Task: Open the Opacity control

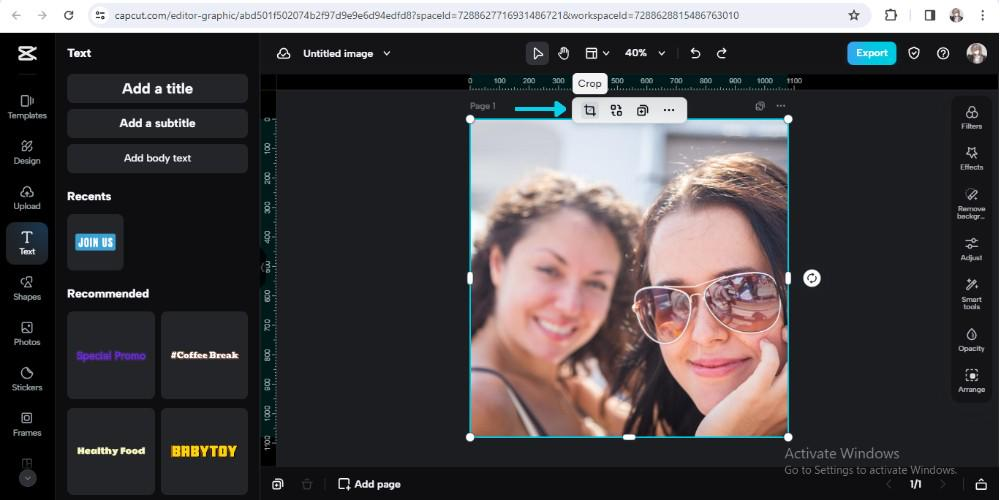Action: [971, 340]
